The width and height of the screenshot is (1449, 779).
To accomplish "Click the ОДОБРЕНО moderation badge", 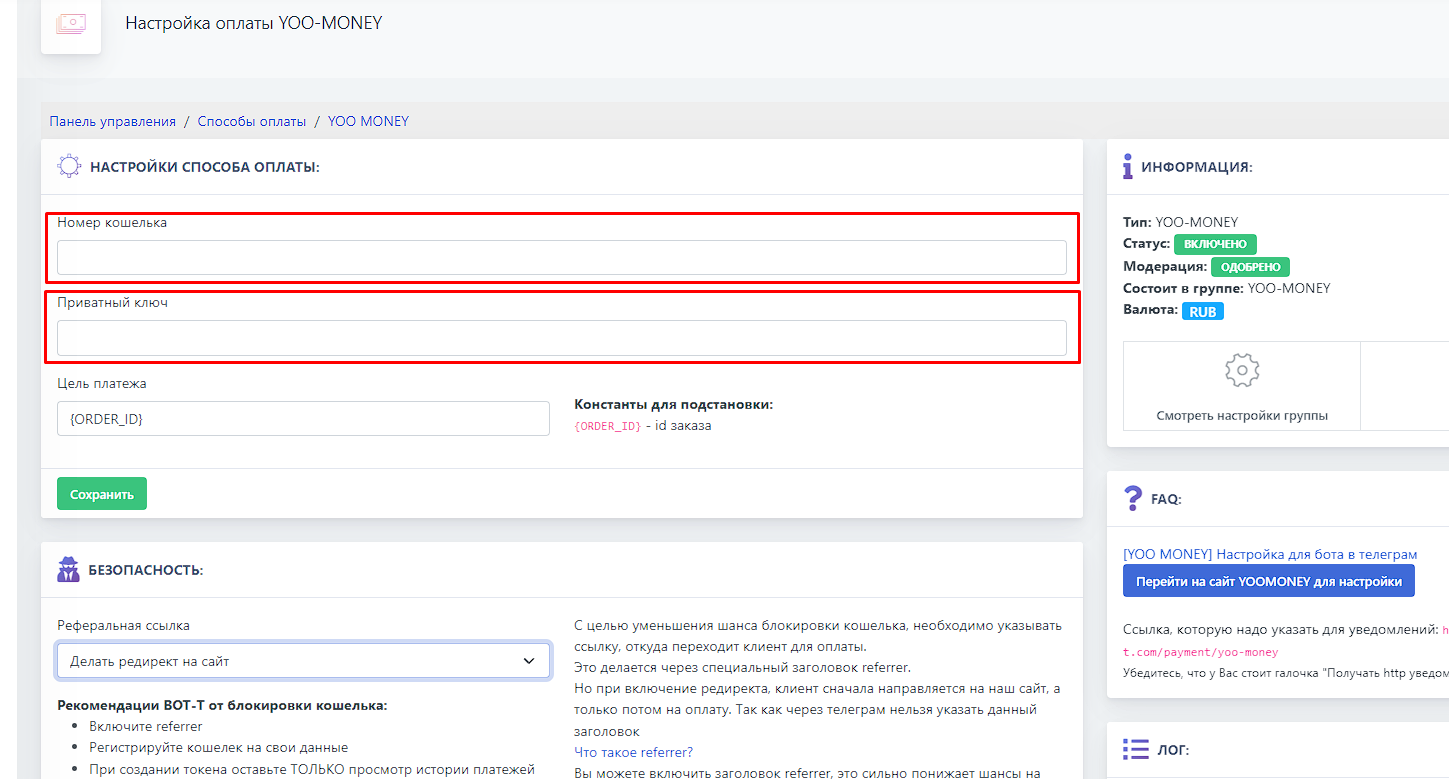I will click(x=1251, y=267).
